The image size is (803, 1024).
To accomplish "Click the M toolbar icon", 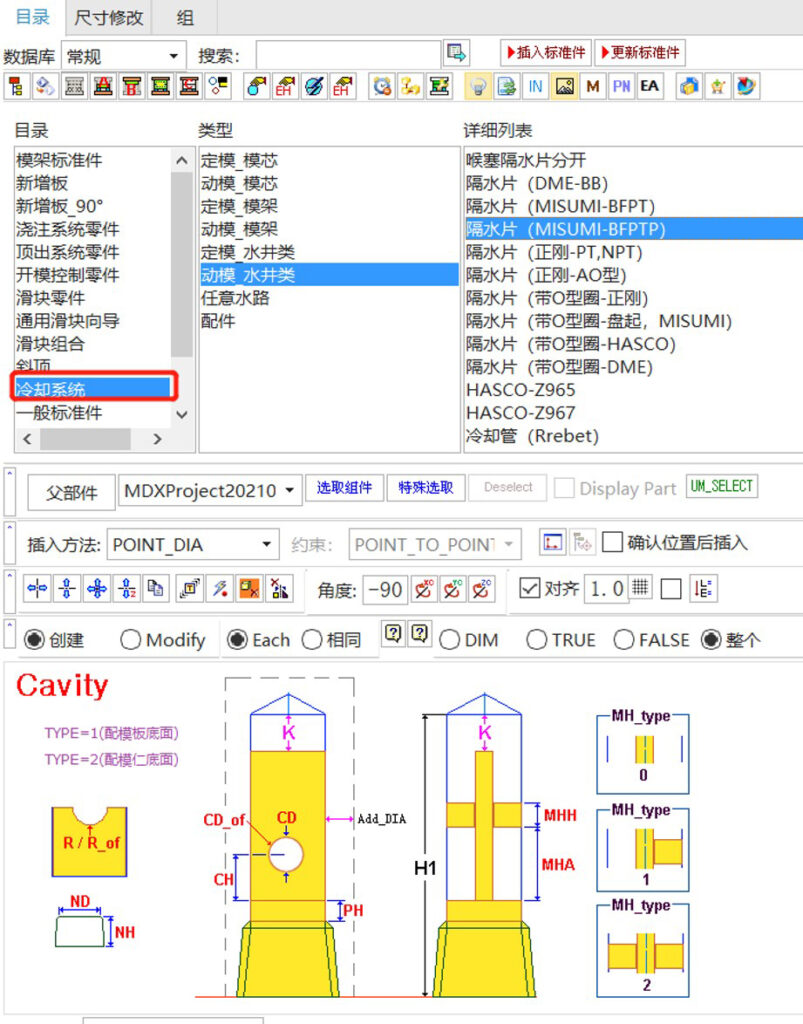I will tap(593, 86).
